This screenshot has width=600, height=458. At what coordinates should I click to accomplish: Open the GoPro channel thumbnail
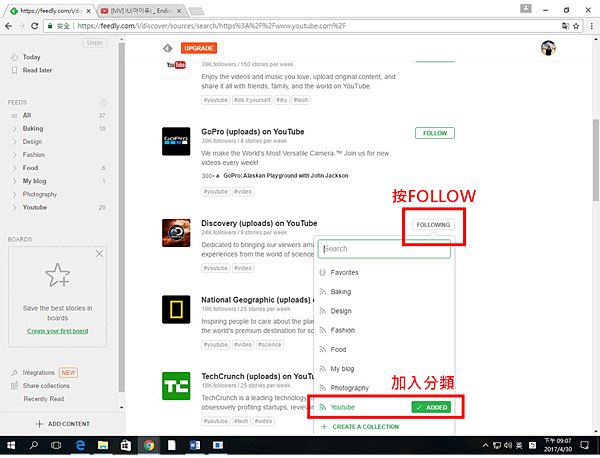(176, 141)
